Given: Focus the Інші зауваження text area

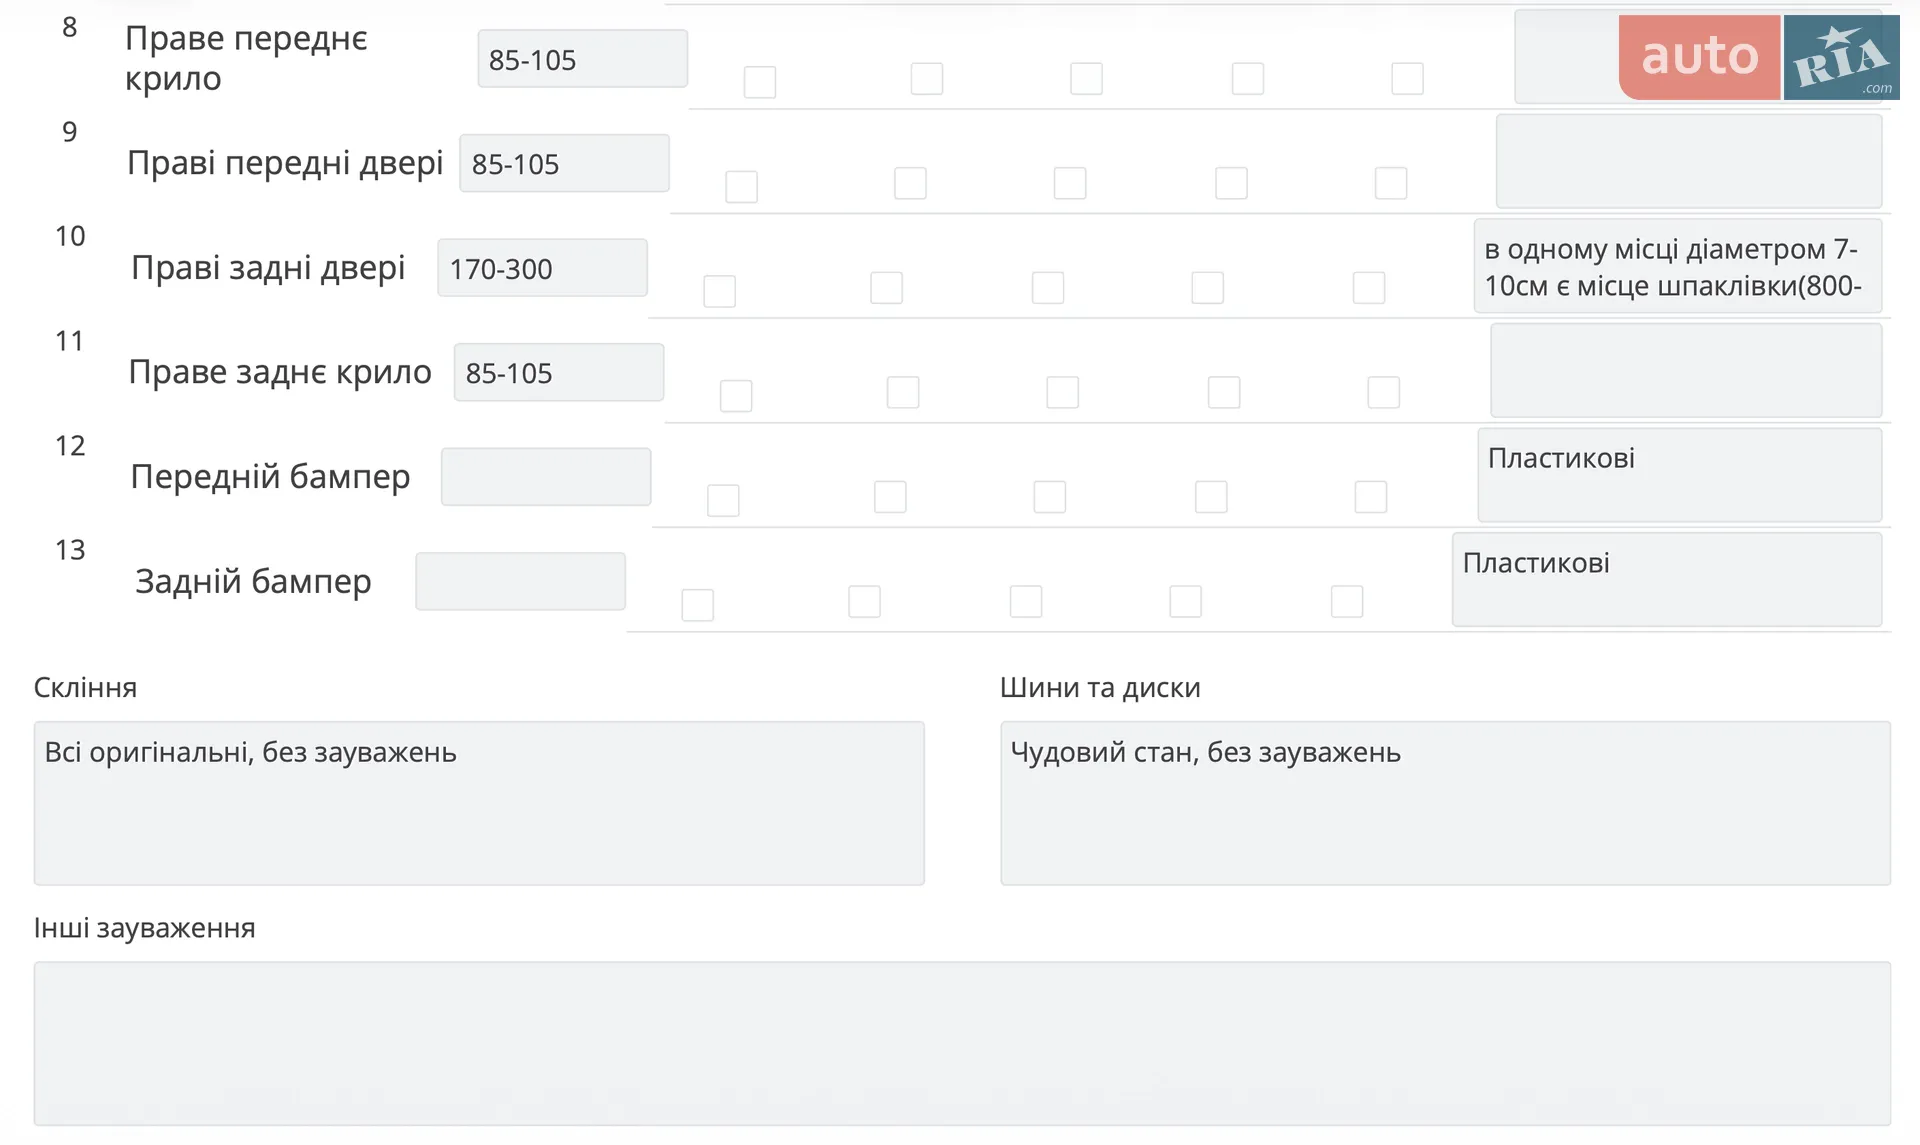Looking at the screenshot, I should click(x=962, y=1044).
